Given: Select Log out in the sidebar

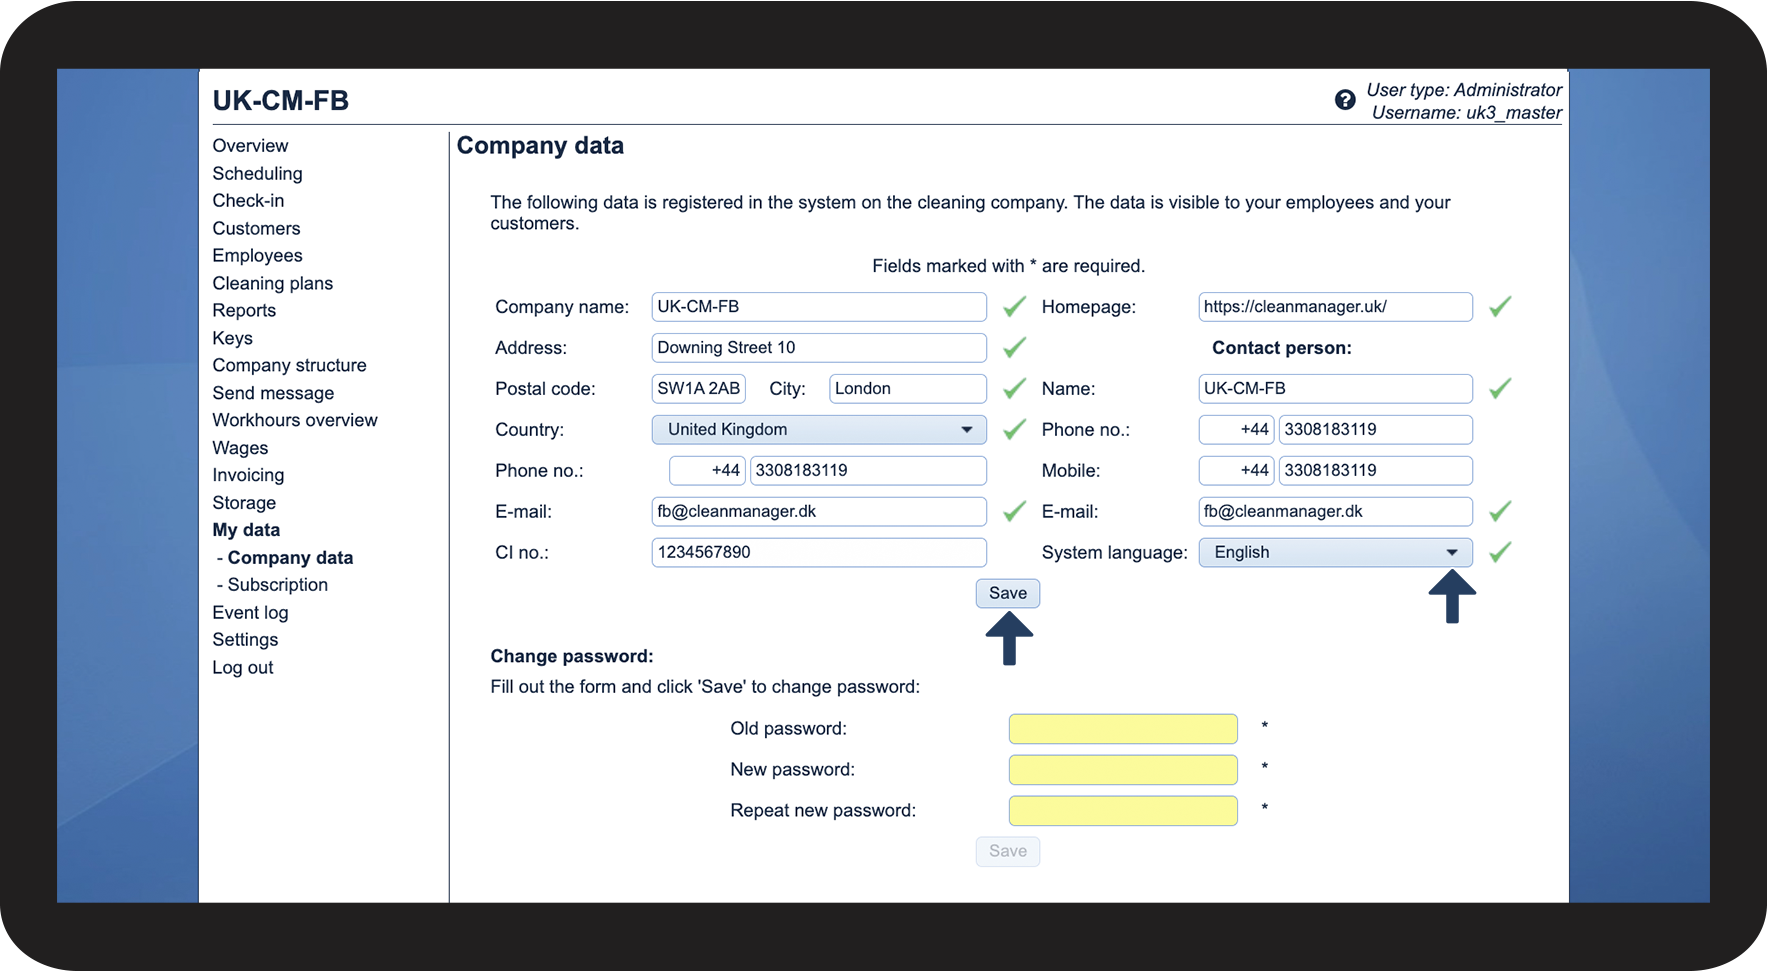Looking at the screenshot, I should pos(242,668).
